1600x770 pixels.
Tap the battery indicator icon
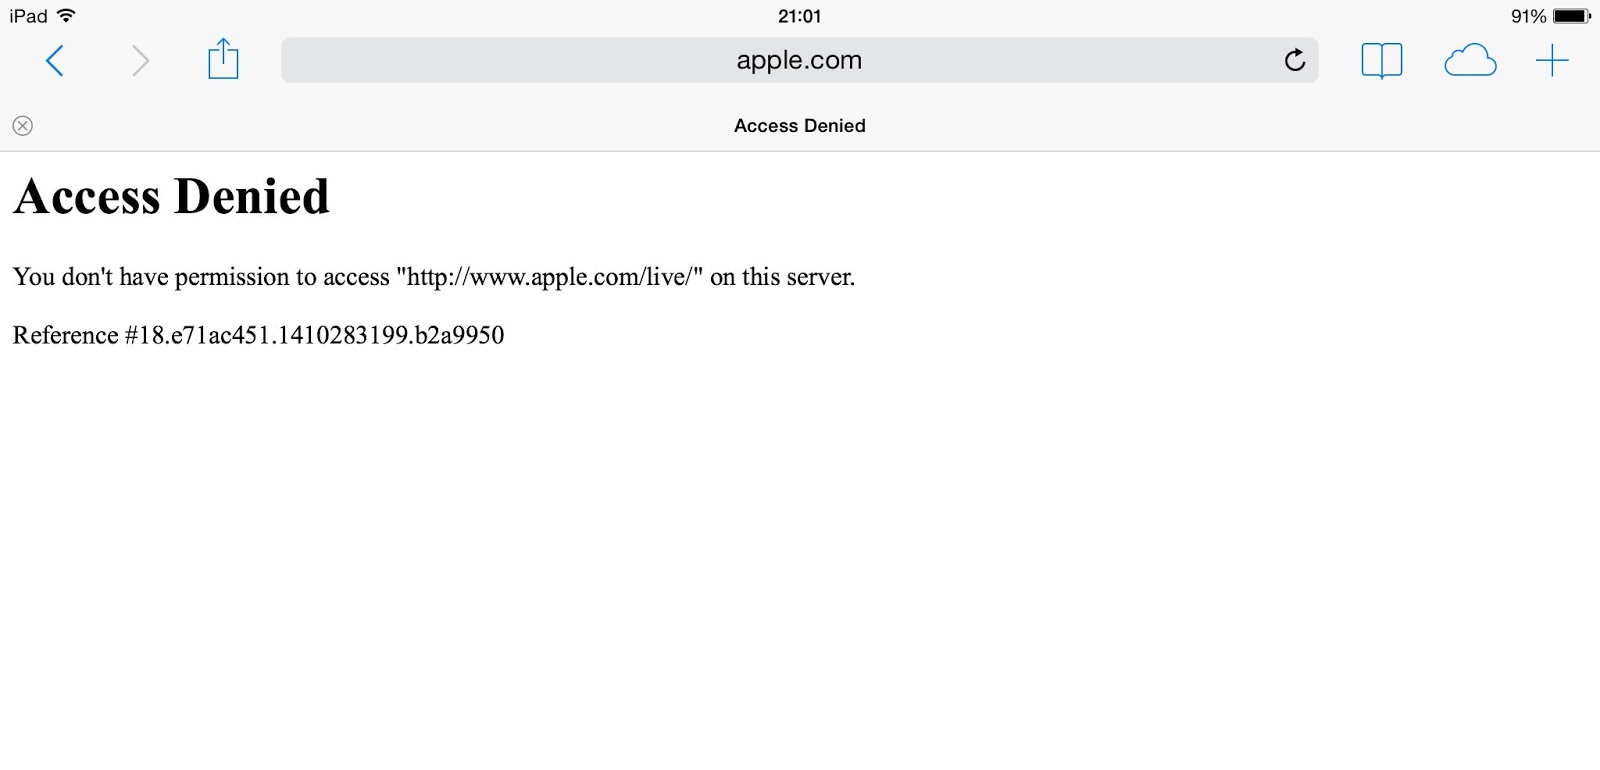point(1572,16)
